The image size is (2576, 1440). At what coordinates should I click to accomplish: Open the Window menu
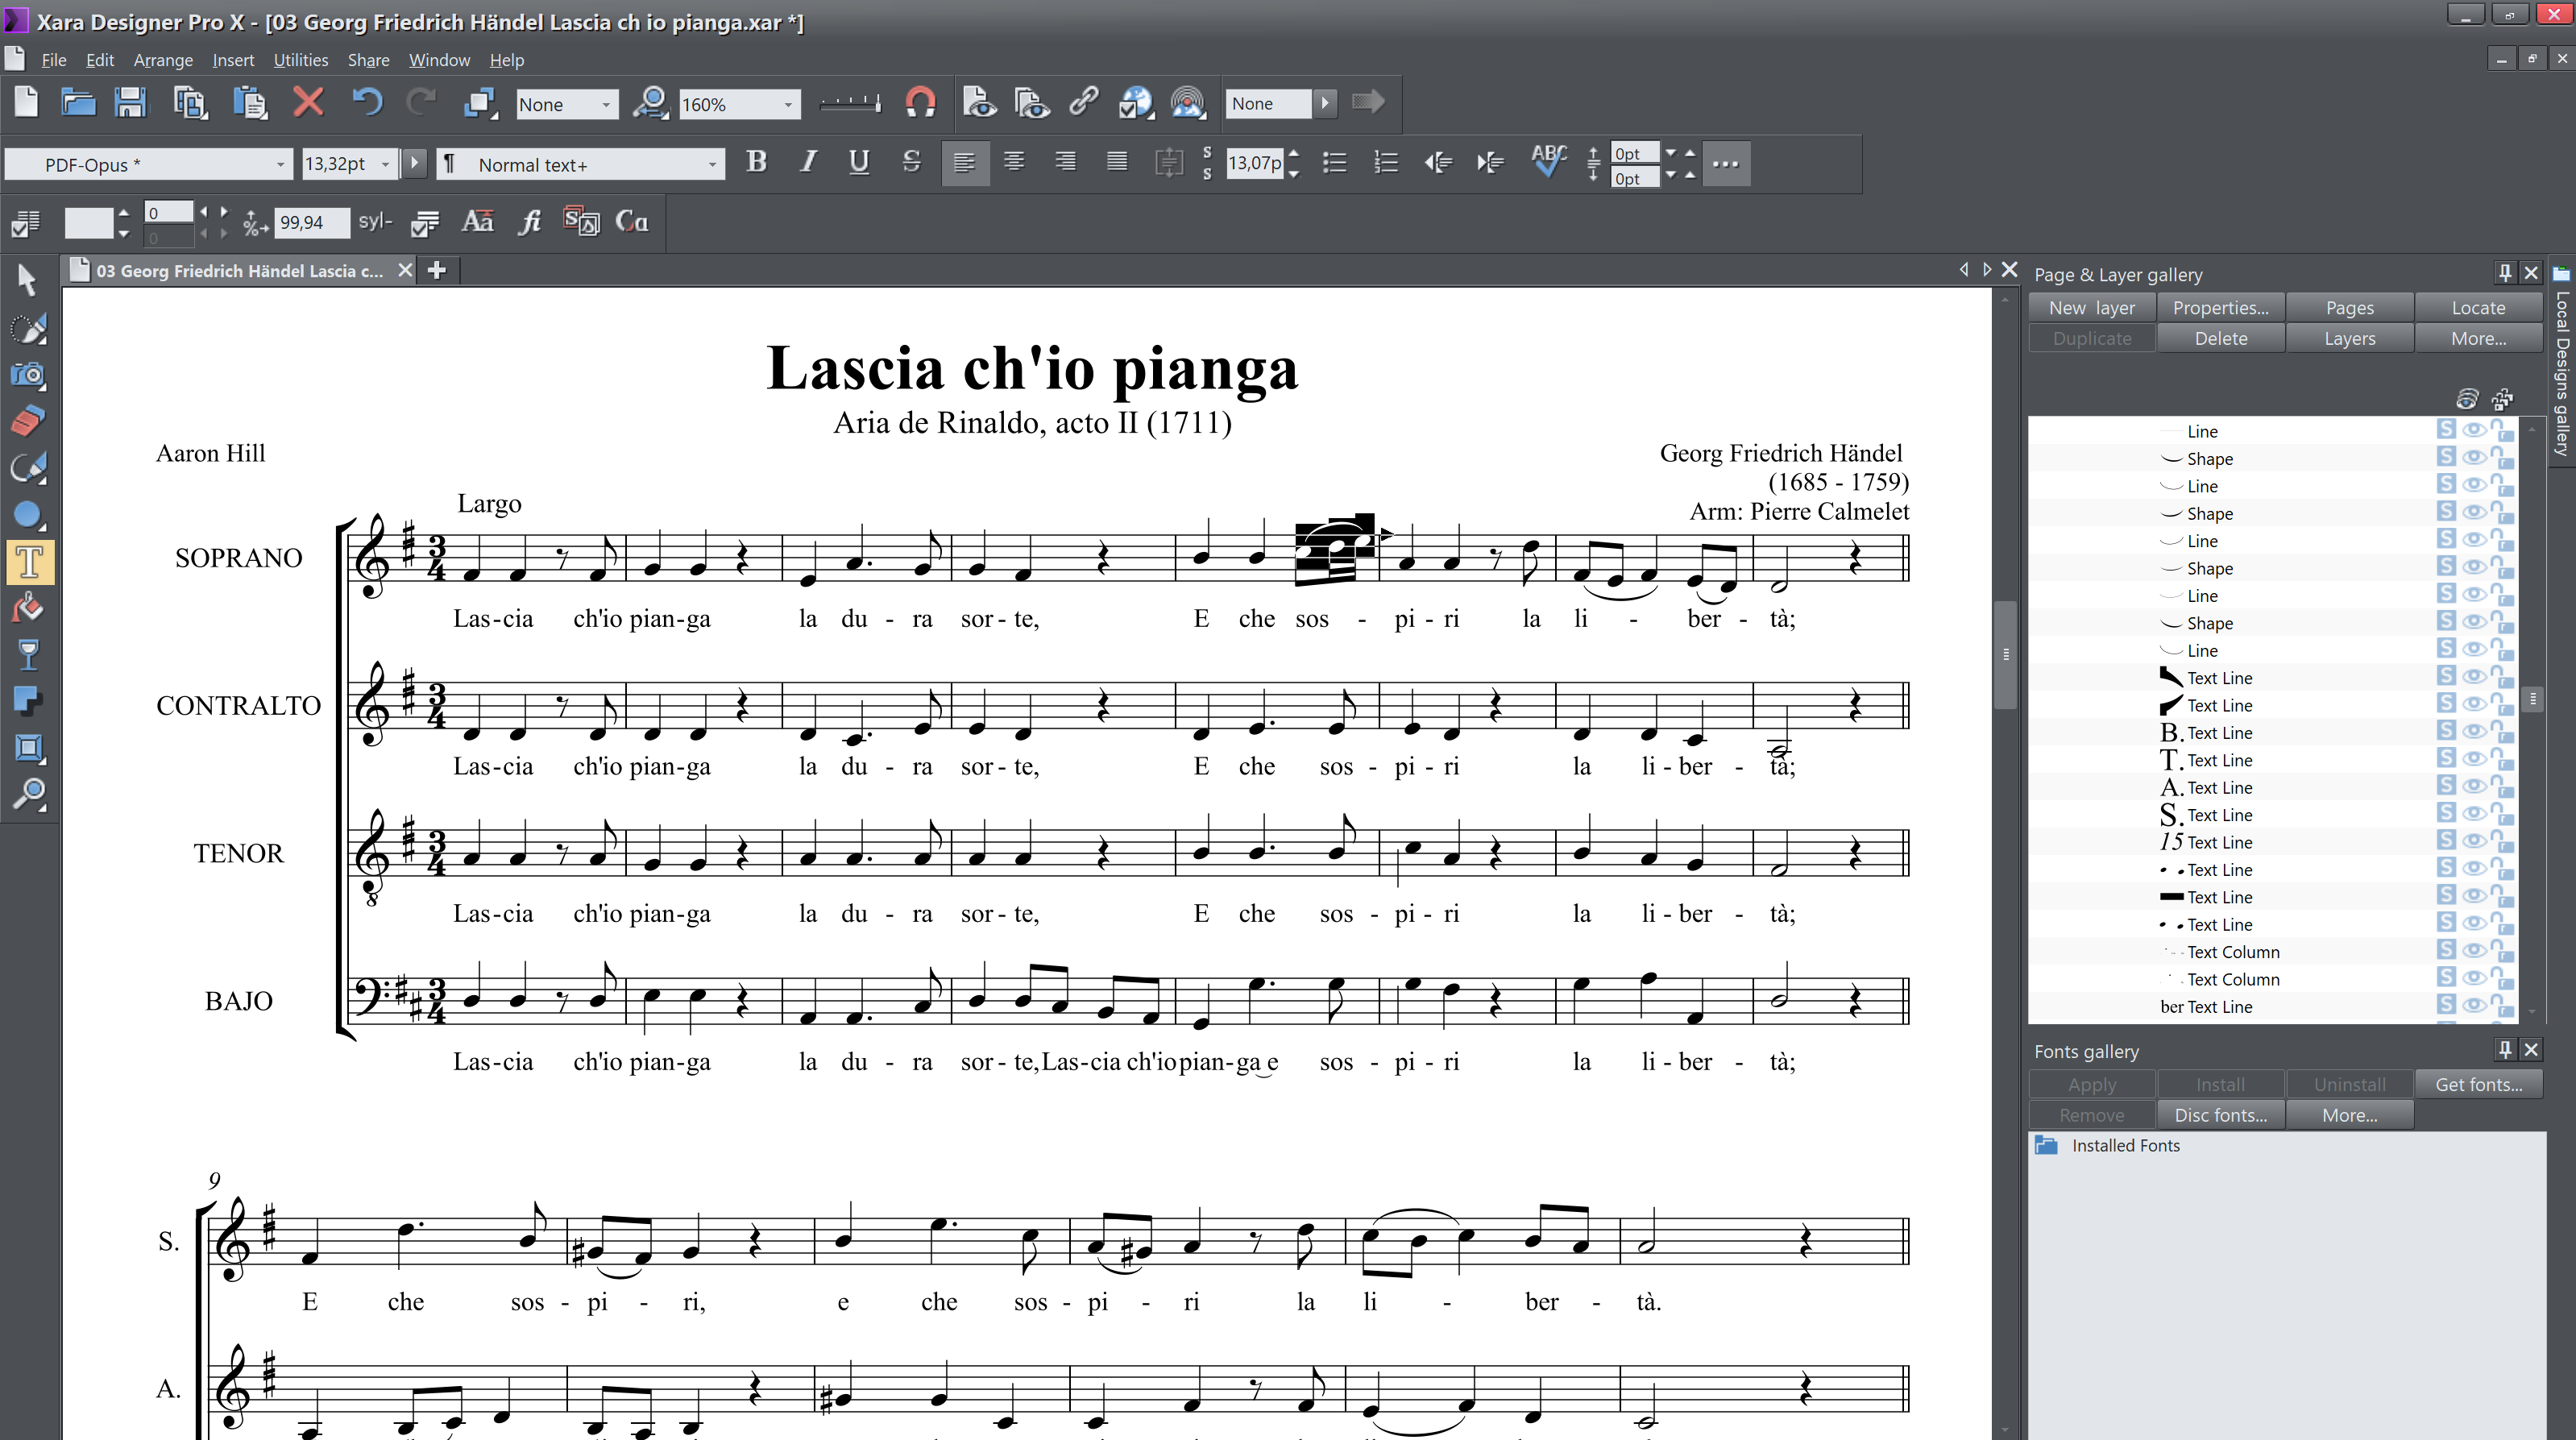click(439, 60)
